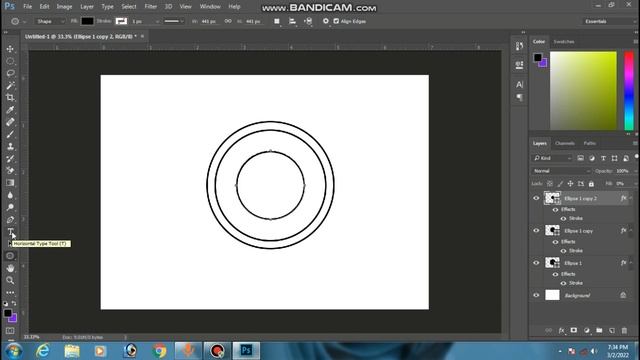Hide Effects of Ellipse 1 copy layer

click(x=555, y=242)
